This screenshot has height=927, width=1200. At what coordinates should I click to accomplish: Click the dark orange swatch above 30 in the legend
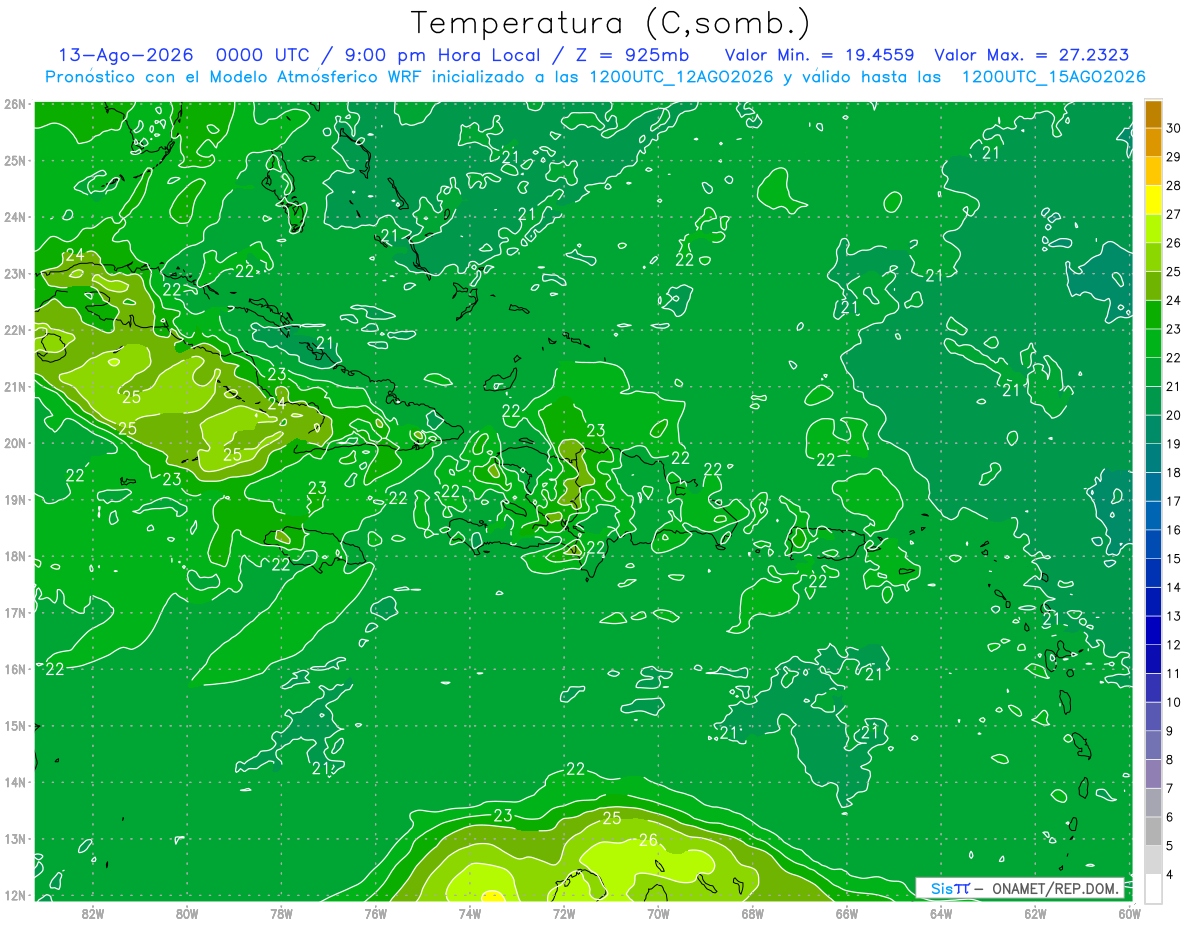tap(1153, 115)
